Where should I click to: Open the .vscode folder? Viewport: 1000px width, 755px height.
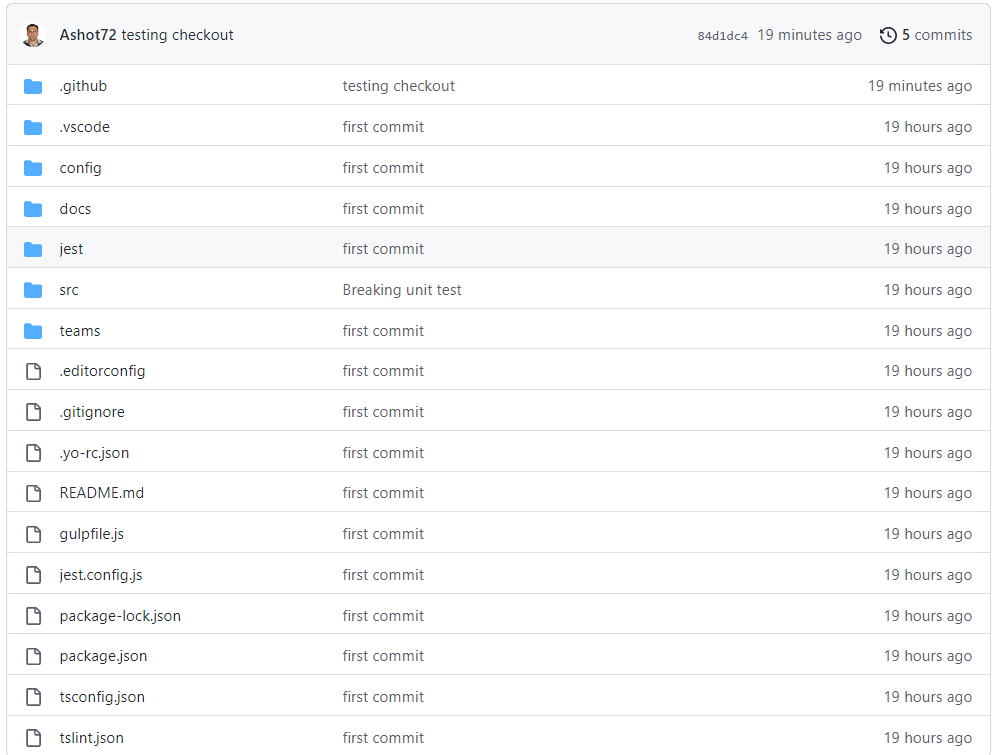(x=84, y=127)
